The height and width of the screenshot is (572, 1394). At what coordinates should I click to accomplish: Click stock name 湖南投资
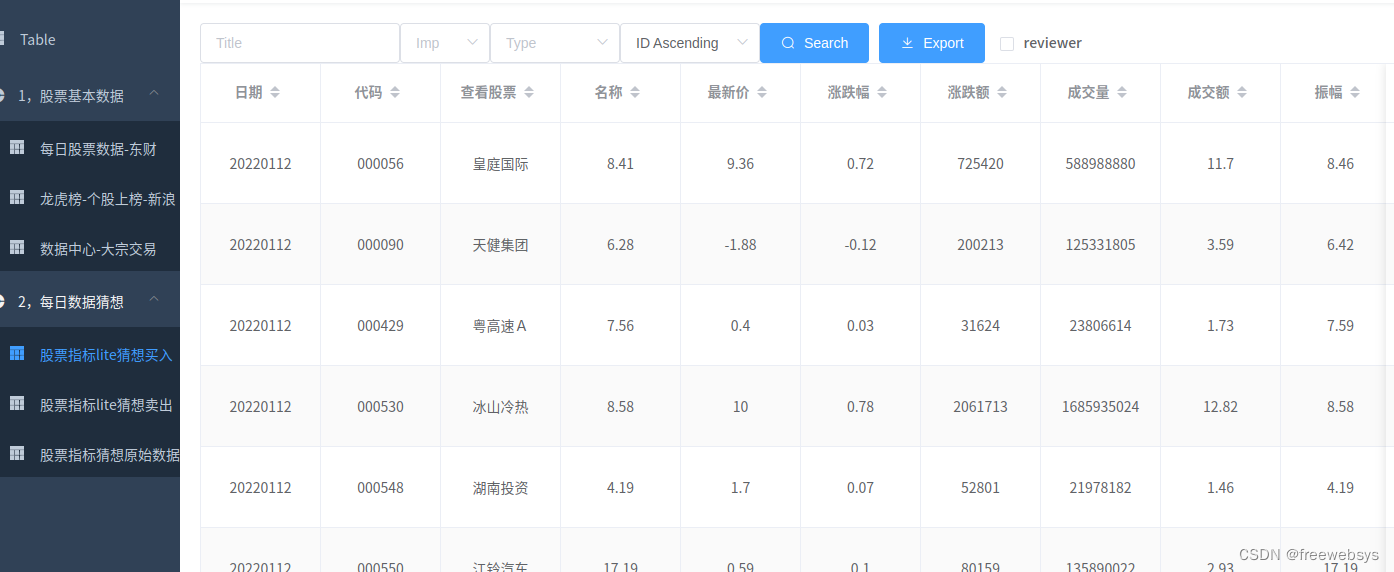click(x=500, y=488)
